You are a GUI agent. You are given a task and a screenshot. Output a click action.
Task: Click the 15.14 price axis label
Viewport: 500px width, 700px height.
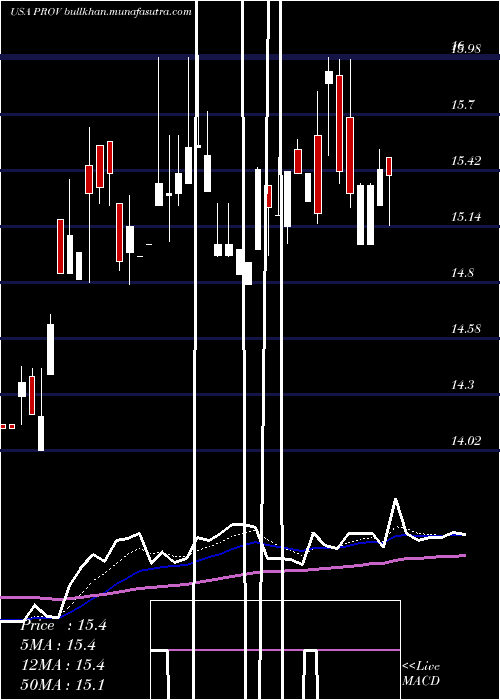466,217
